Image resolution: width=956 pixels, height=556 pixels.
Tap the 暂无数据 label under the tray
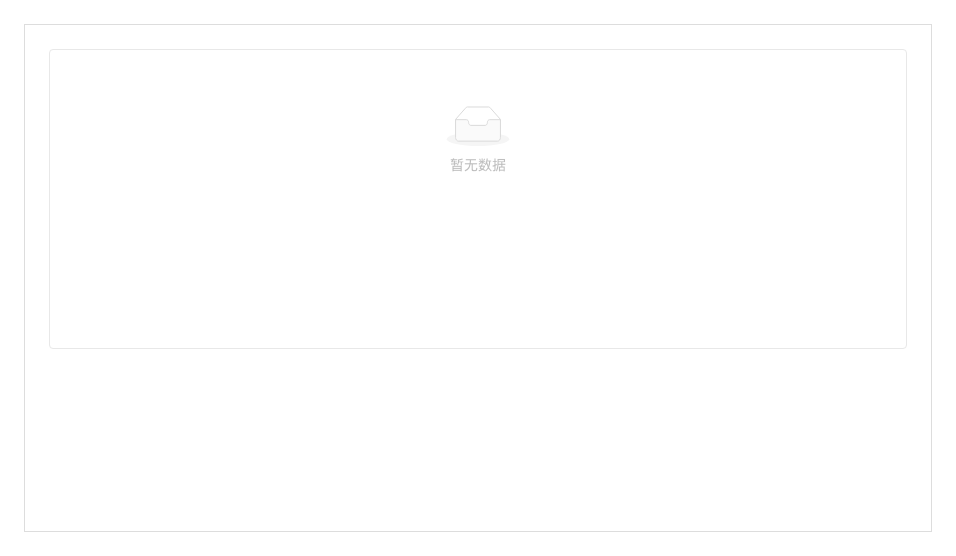click(478, 165)
